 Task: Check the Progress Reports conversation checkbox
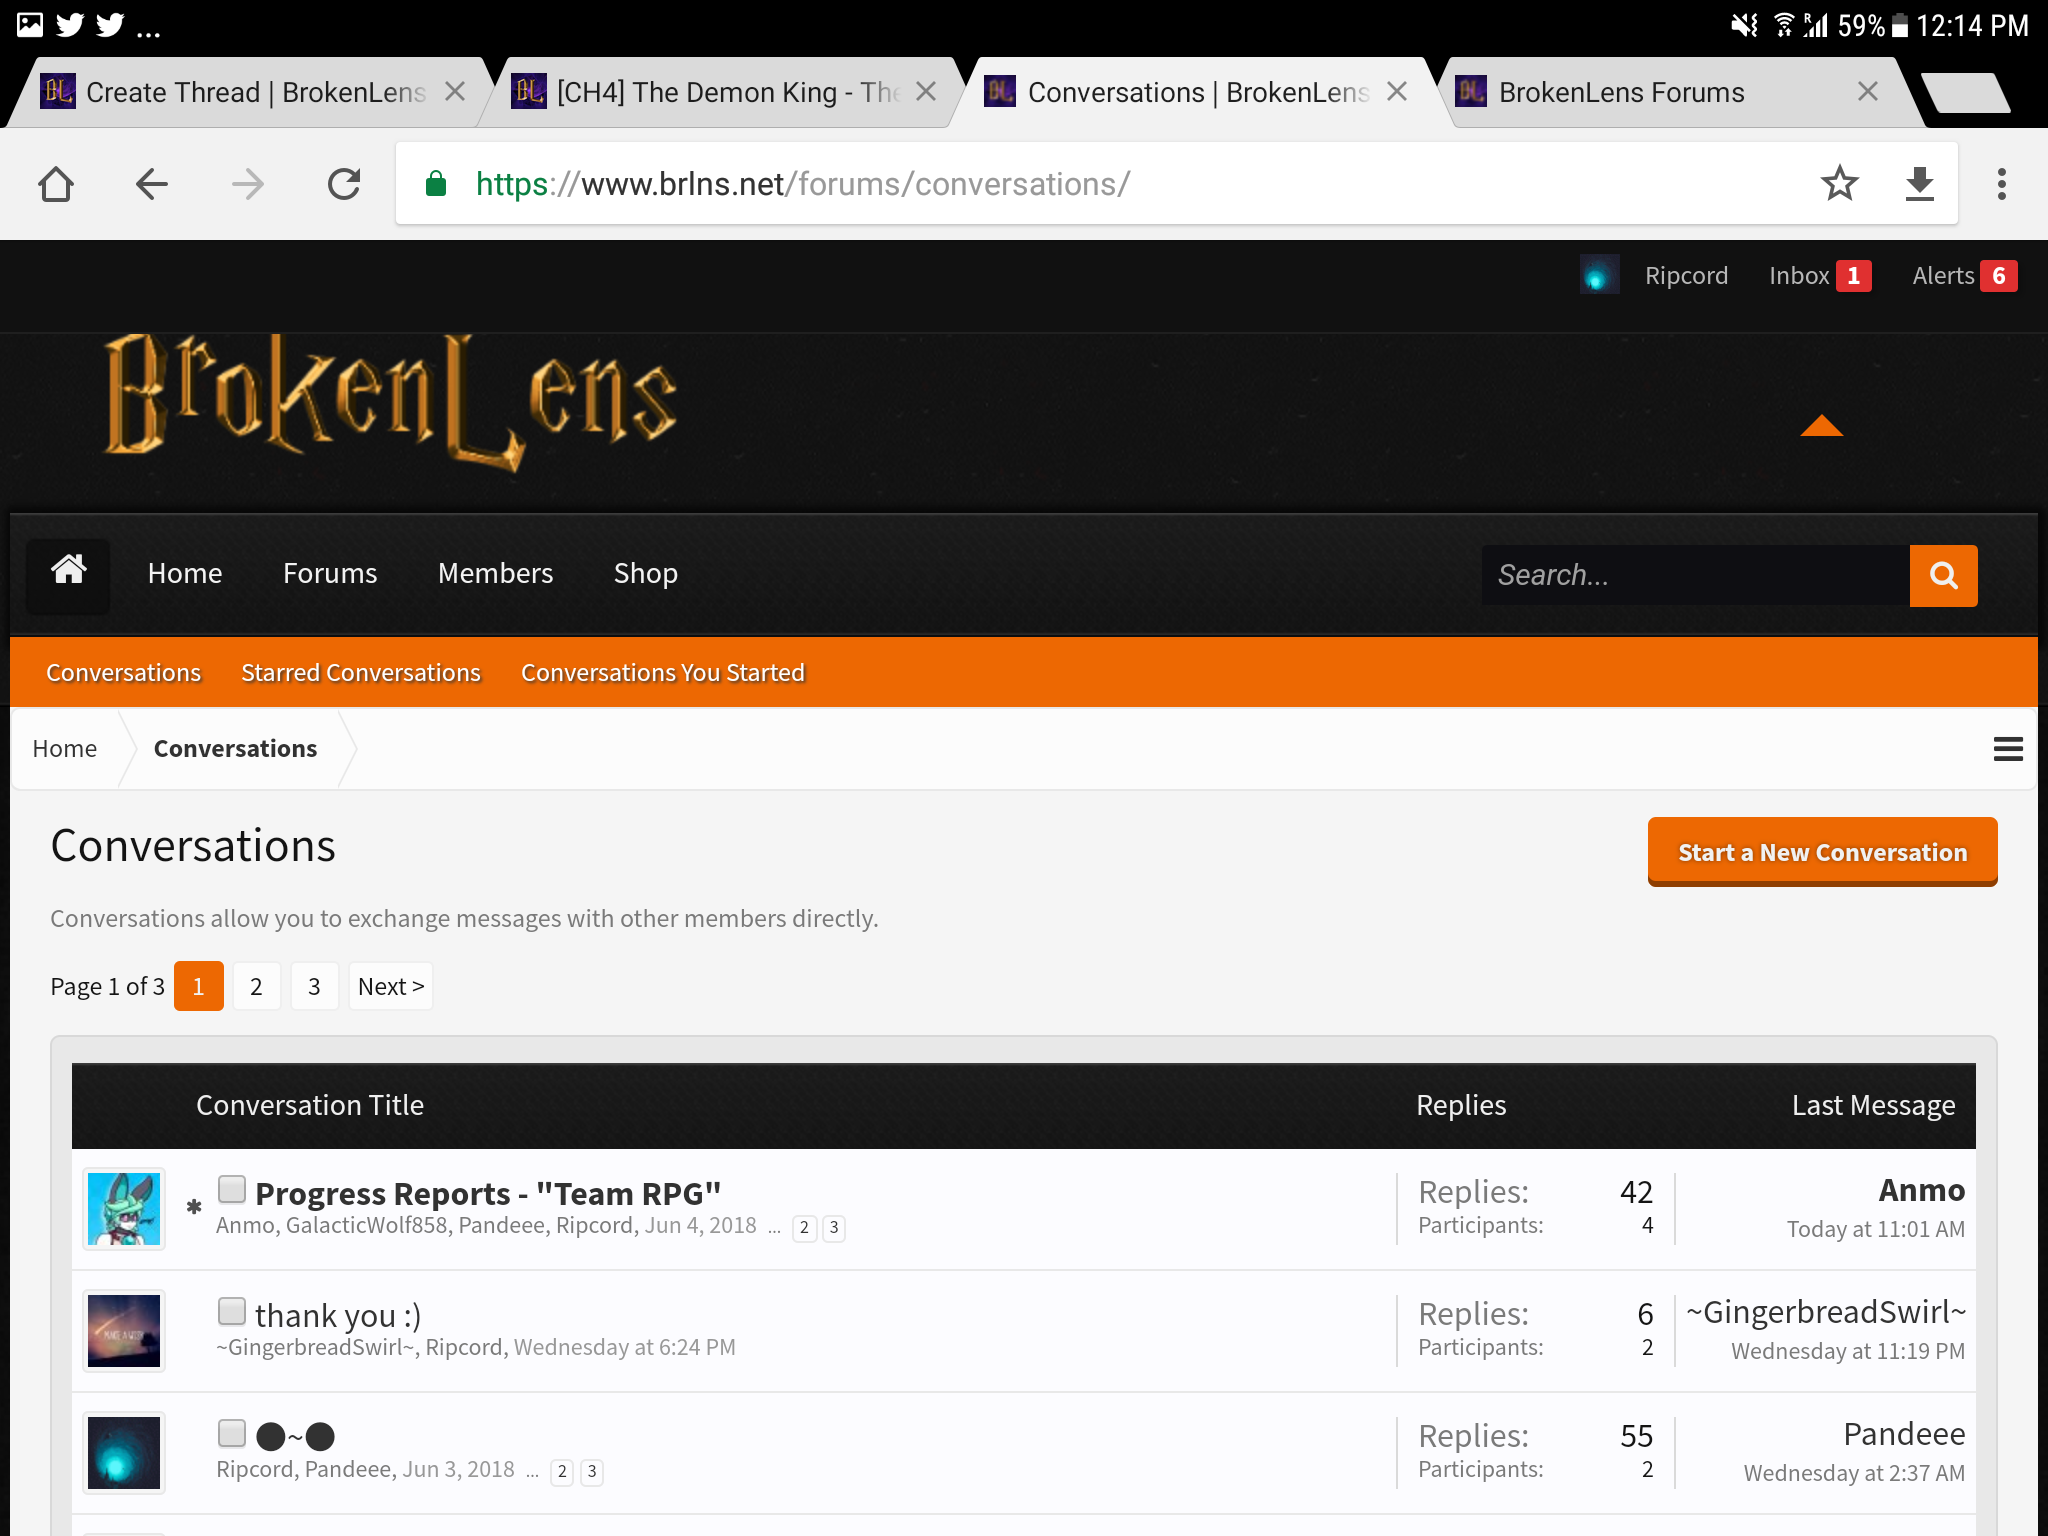point(232,1189)
